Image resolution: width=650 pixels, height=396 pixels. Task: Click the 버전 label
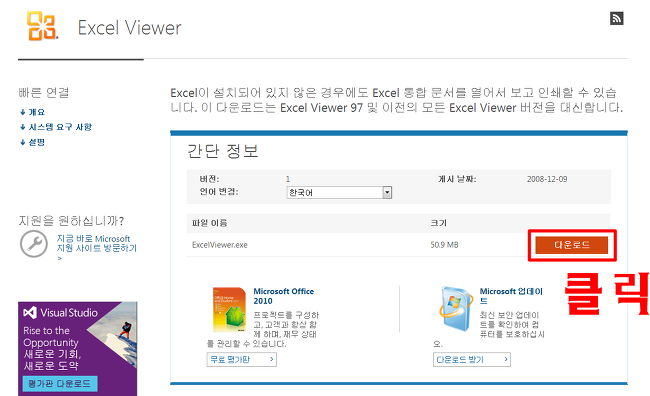[209, 179]
